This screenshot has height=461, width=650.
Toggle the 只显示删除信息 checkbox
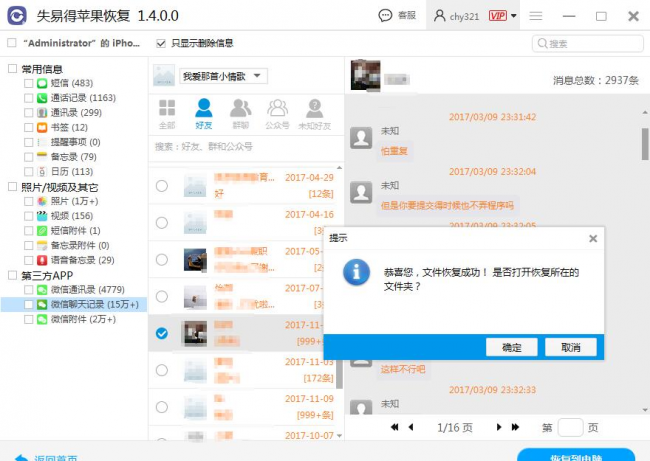click(161, 43)
